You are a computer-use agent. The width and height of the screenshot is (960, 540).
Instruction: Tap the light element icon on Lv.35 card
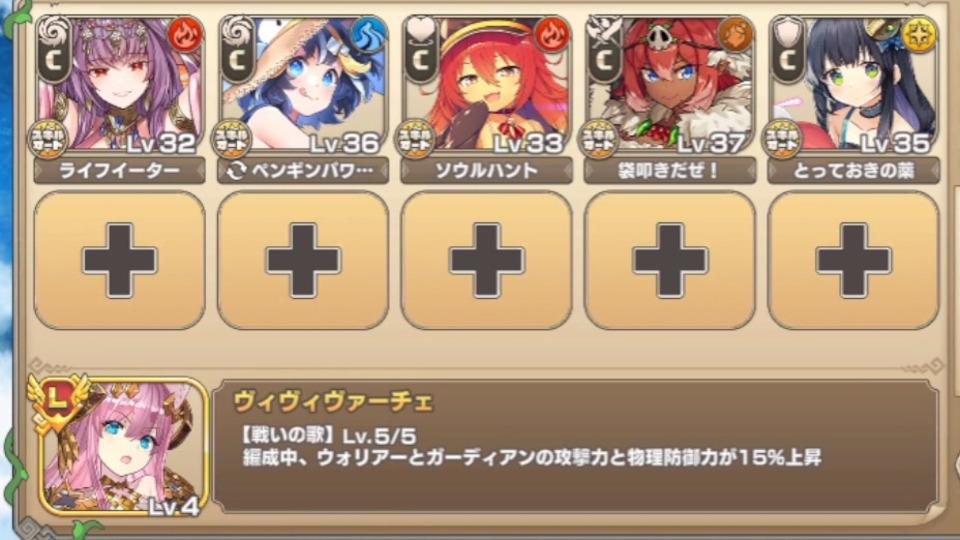click(x=918, y=35)
